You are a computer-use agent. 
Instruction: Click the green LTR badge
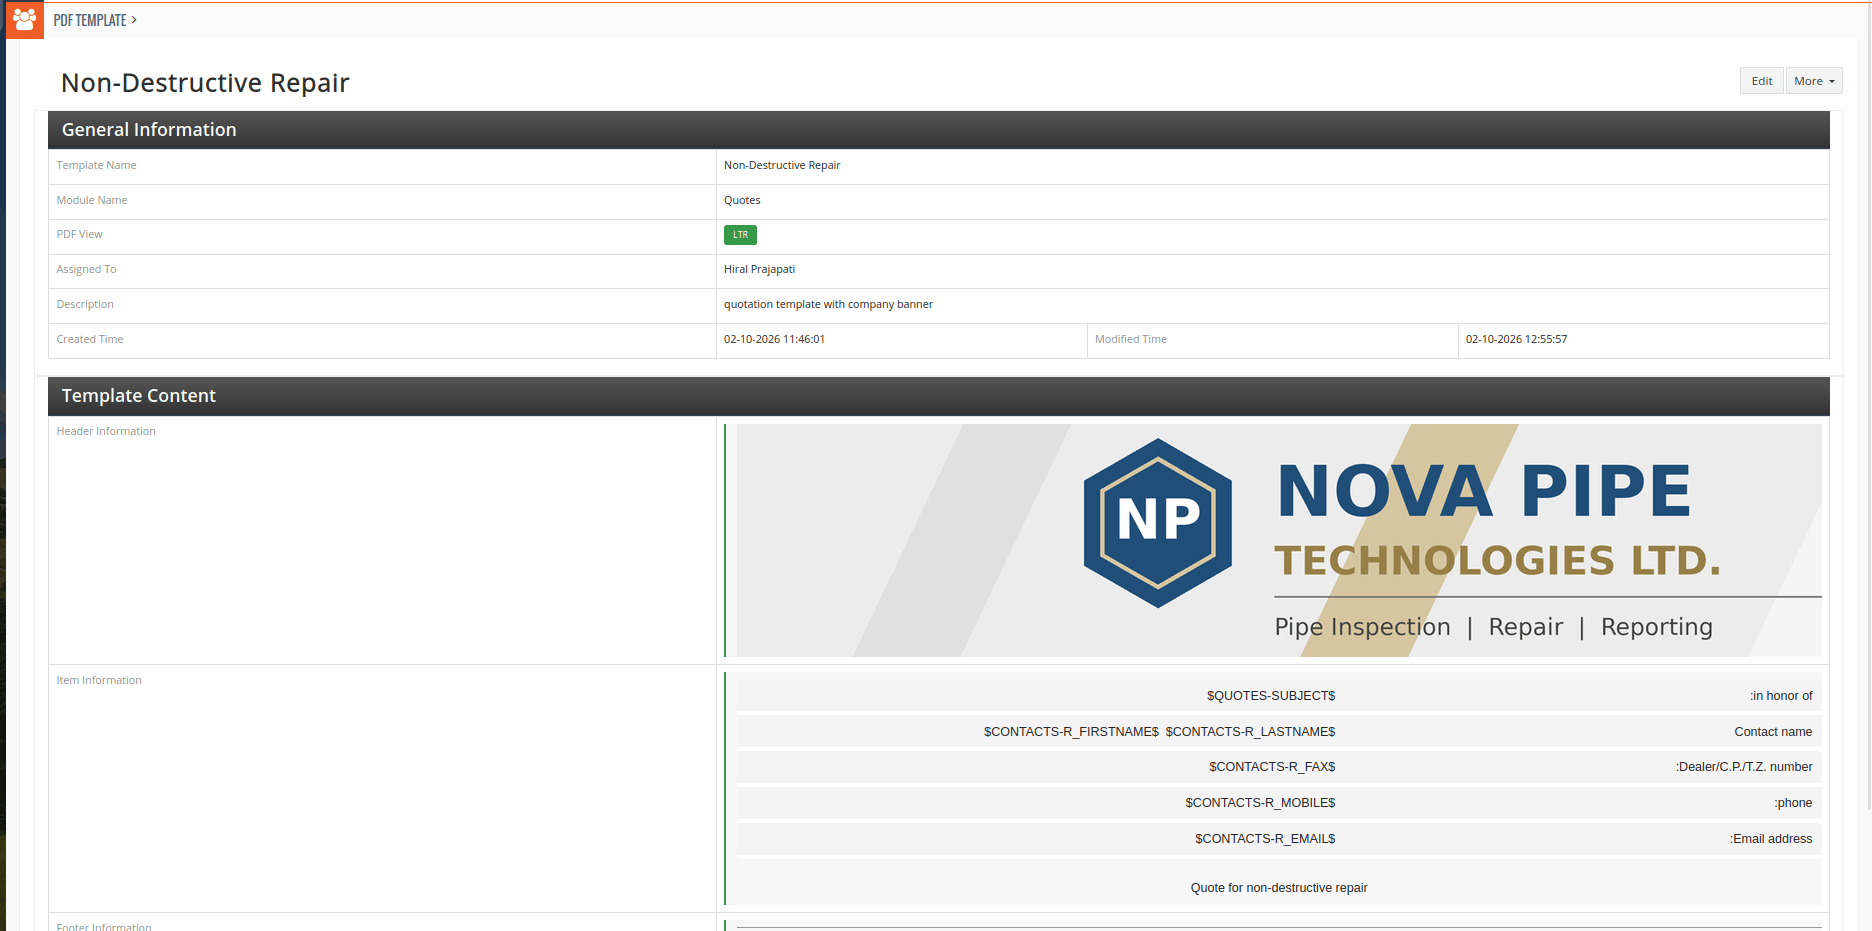[740, 235]
